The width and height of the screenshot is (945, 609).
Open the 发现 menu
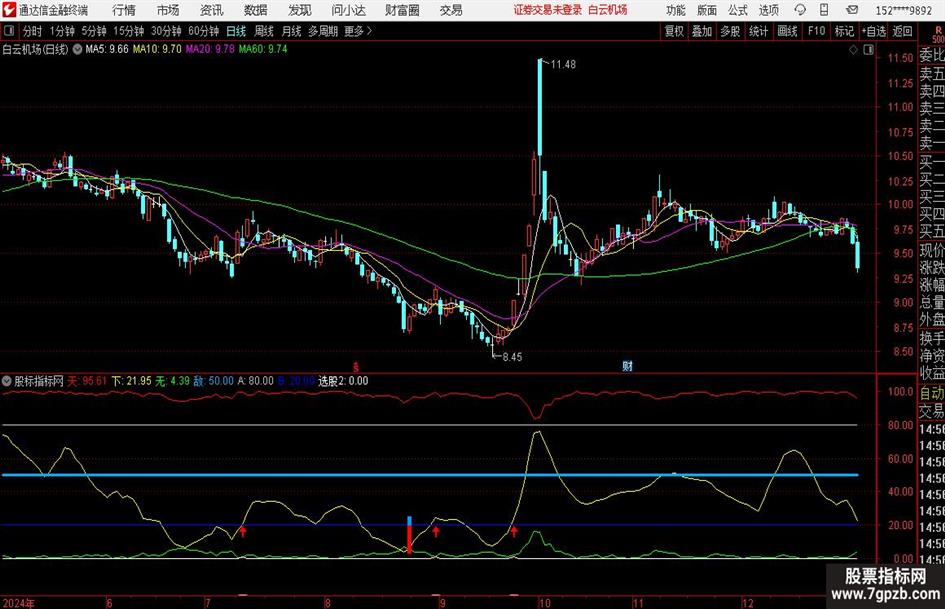point(300,10)
